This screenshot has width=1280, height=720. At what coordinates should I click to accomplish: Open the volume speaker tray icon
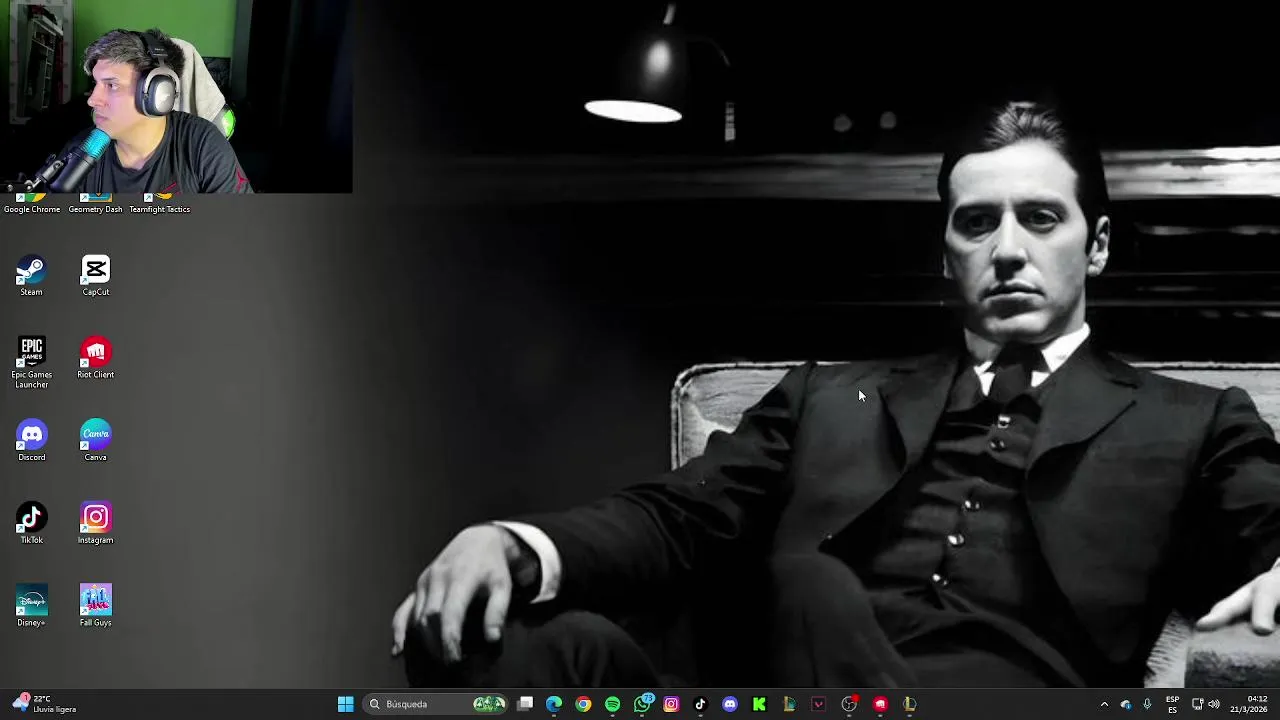click(1214, 704)
